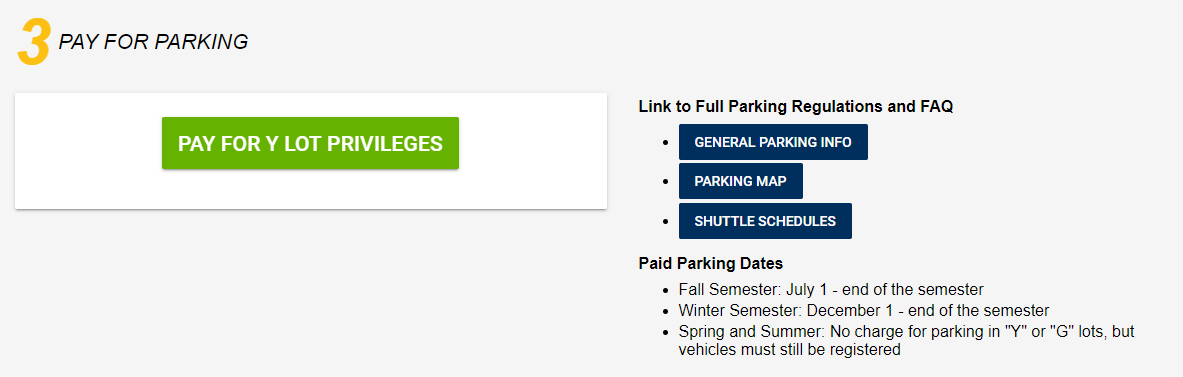Click the vehicles must still be registered text
1183x377 pixels.
(789, 350)
